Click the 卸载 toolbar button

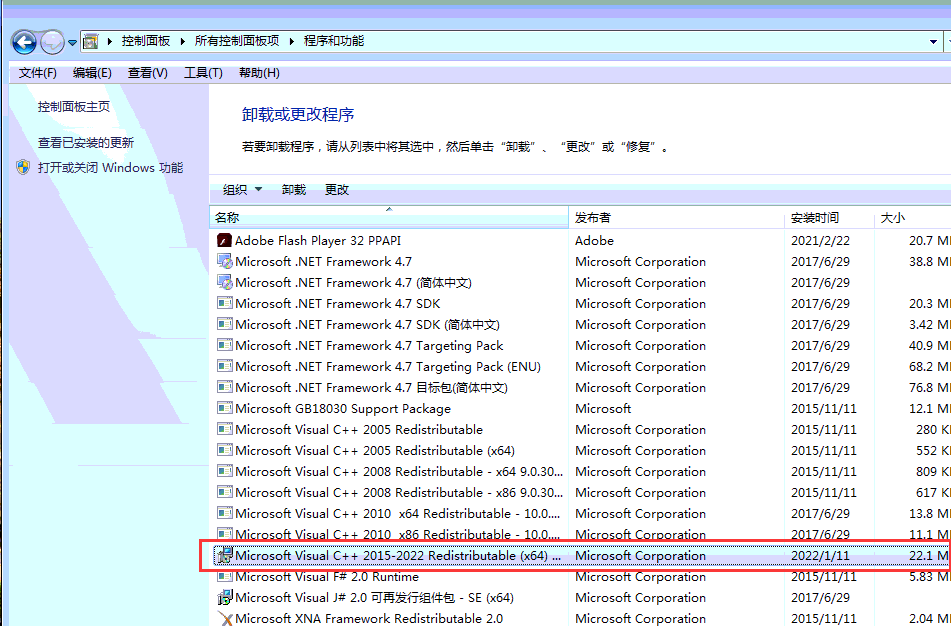pos(294,190)
